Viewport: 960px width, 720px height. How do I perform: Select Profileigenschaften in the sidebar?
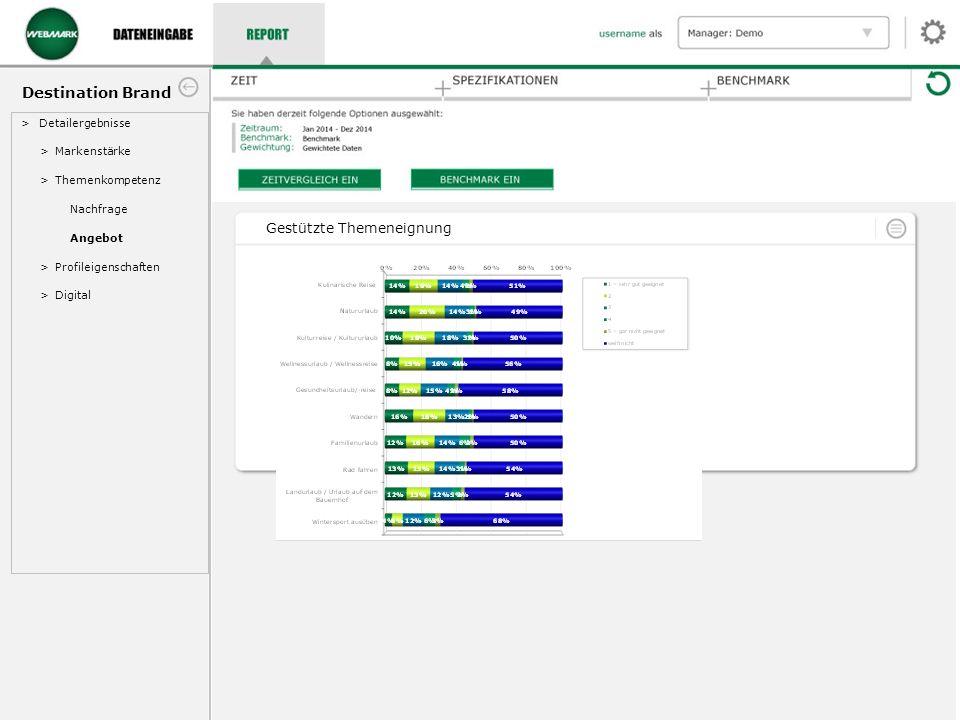point(107,267)
